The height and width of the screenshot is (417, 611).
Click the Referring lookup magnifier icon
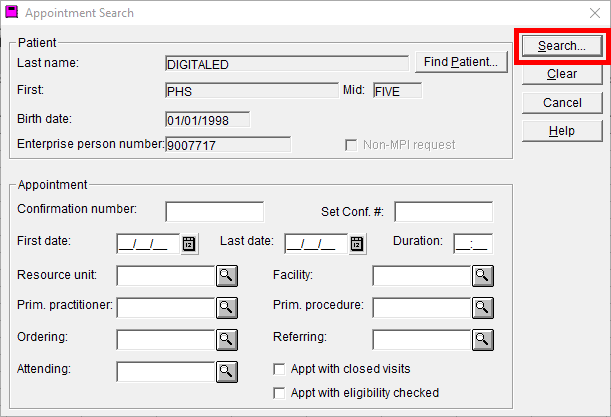click(x=483, y=340)
